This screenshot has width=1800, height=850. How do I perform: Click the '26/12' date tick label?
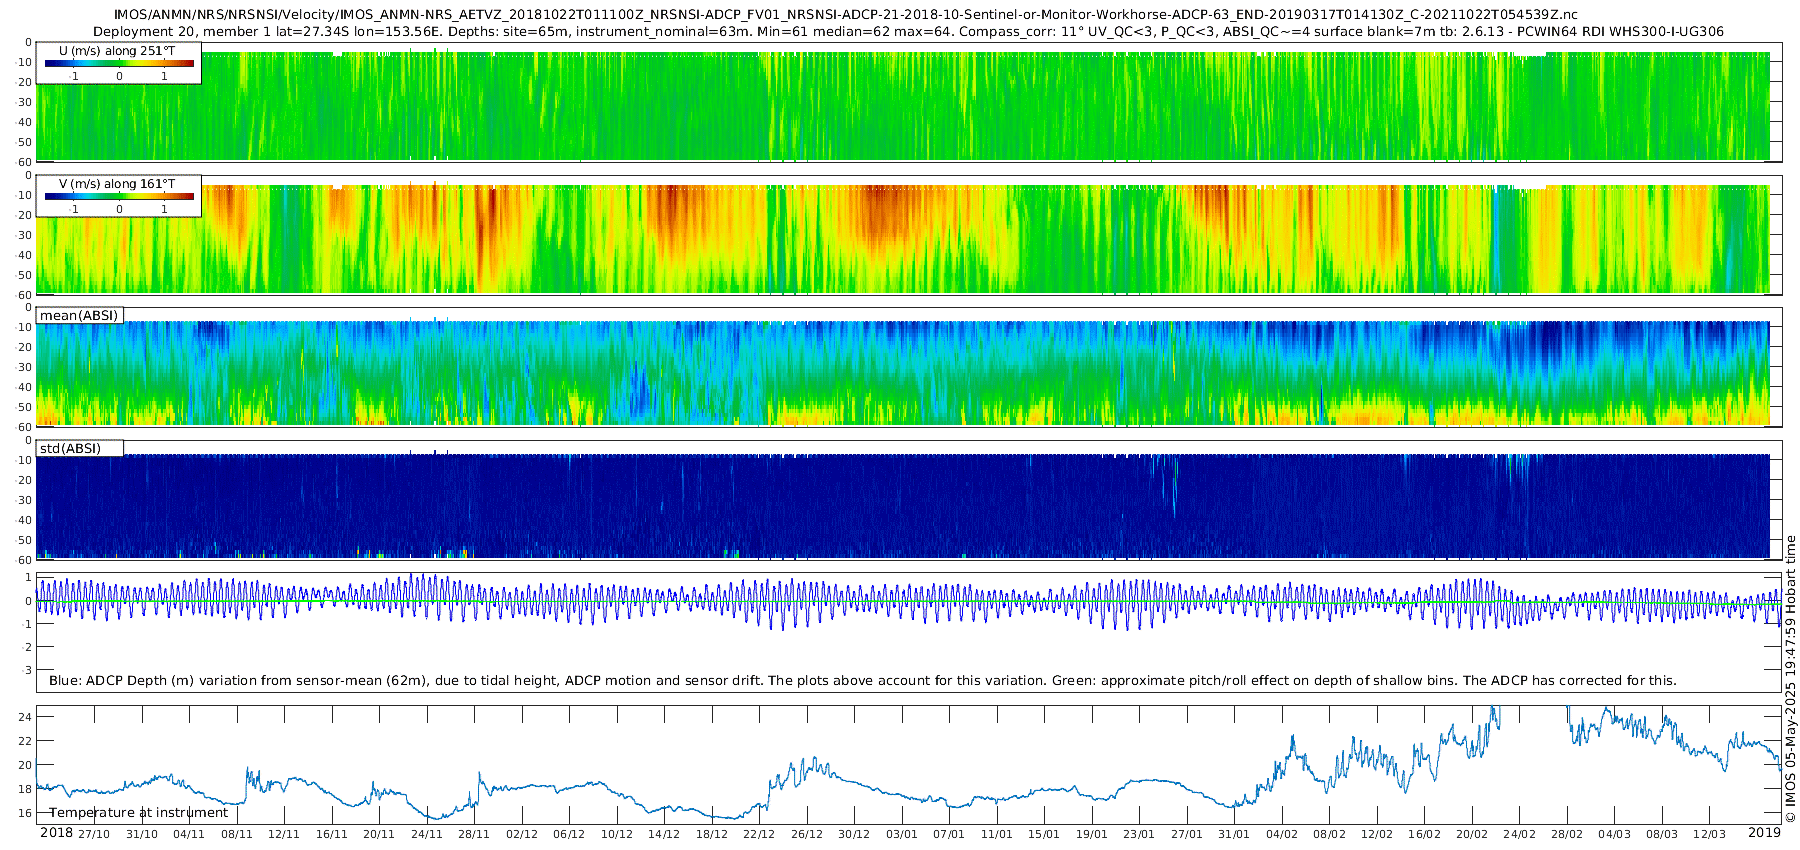click(807, 834)
